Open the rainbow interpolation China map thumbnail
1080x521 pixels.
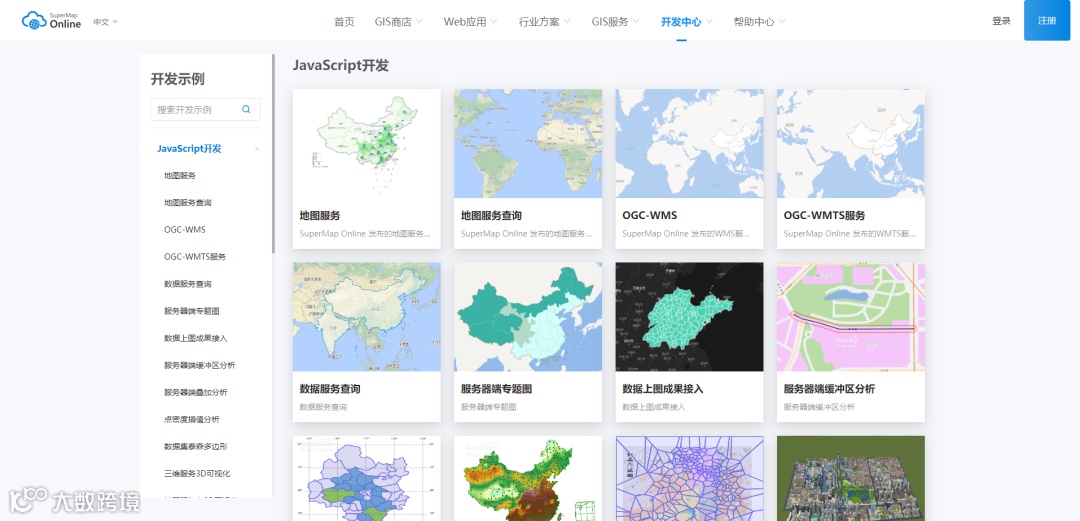click(528, 478)
